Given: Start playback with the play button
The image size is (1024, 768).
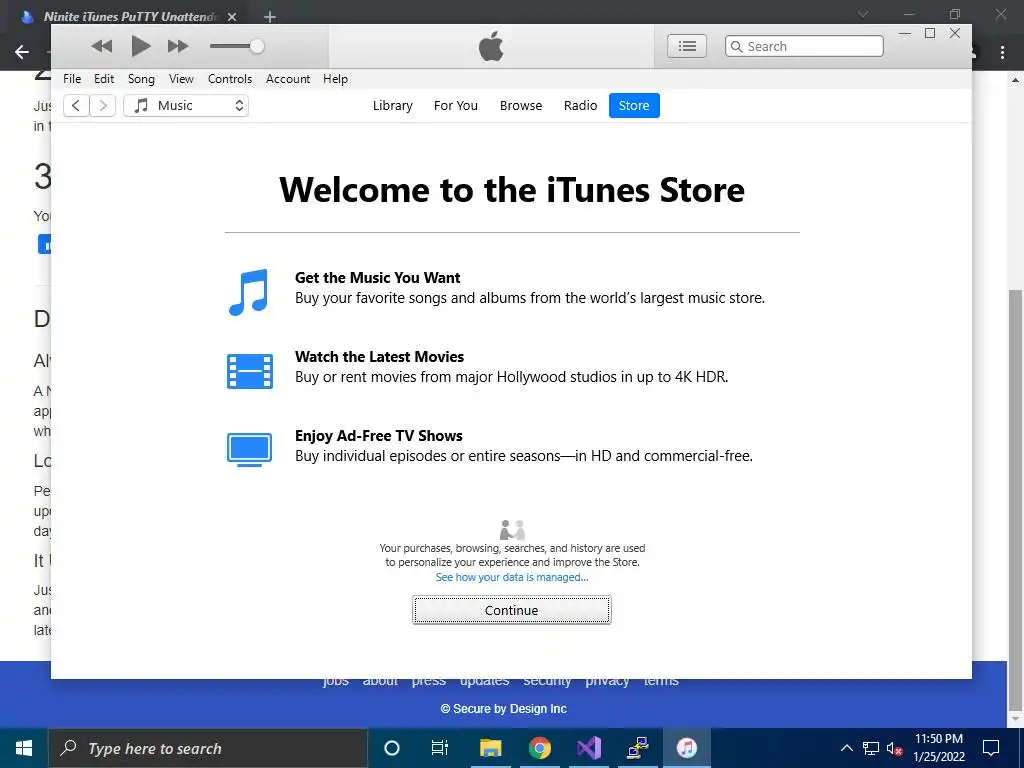Looking at the screenshot, I should point(140,46).
